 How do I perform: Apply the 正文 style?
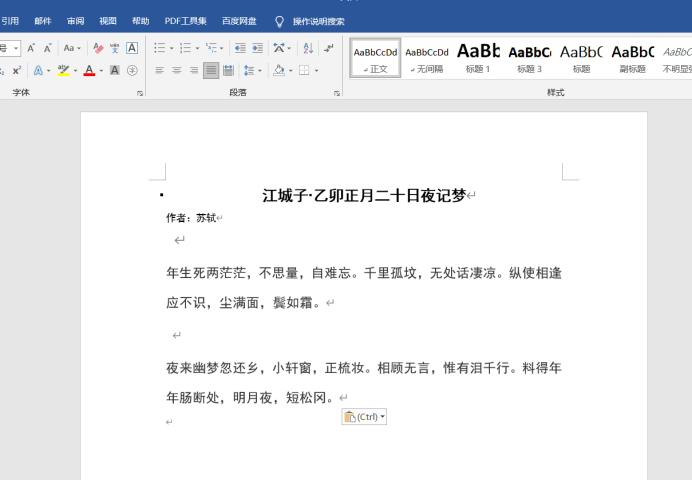pyautogui.click(x=376, y=58)
